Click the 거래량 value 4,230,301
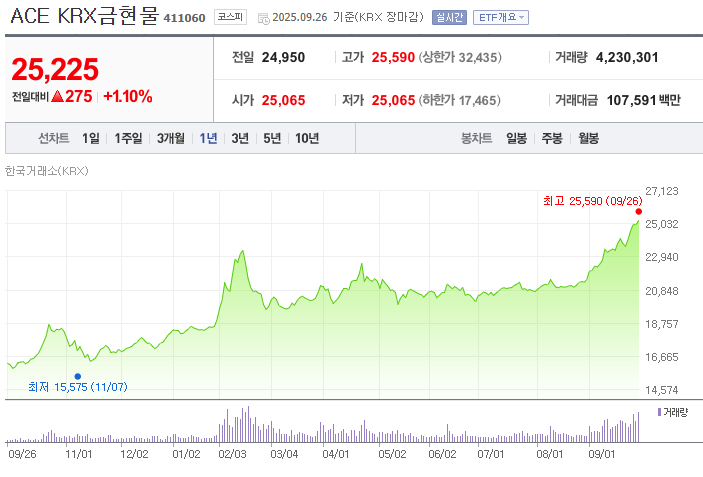This screenshot has height=477, width=703. pyautogui.click(x=627, y=57)
